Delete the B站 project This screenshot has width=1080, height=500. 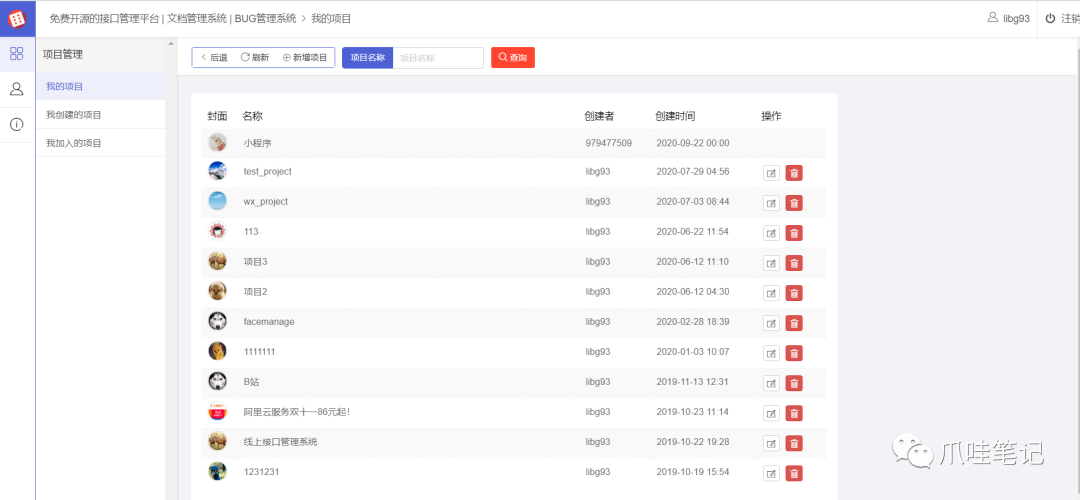794,383
